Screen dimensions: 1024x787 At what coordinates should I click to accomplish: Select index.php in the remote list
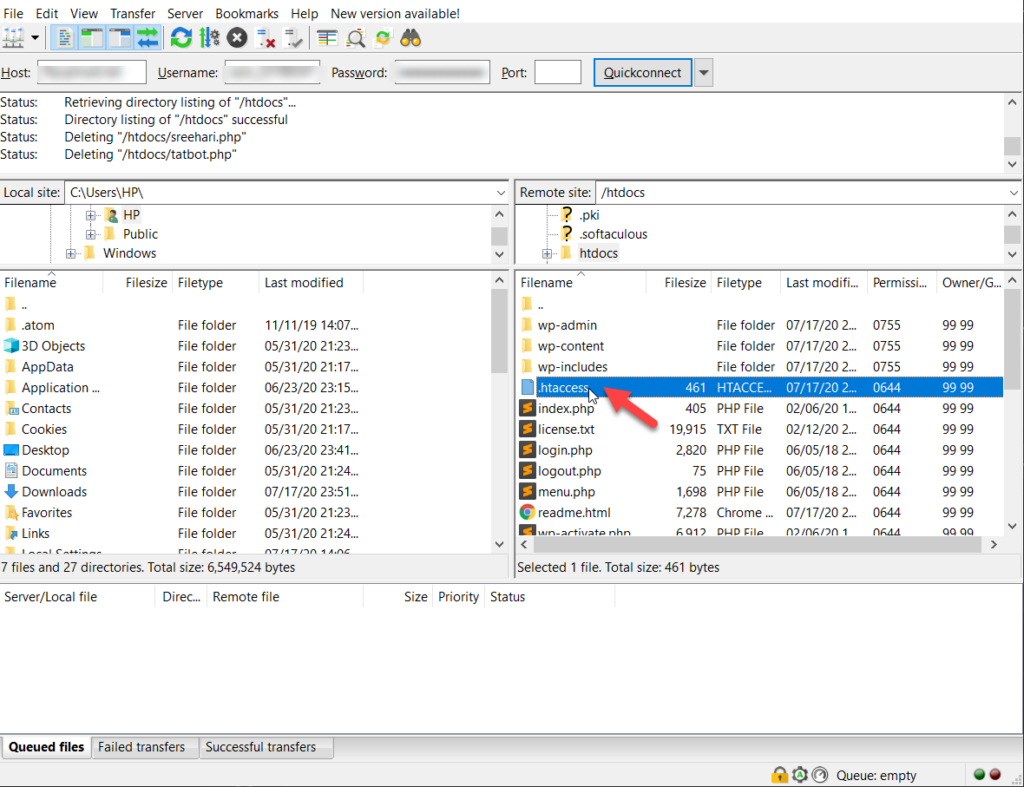(761, 408)
